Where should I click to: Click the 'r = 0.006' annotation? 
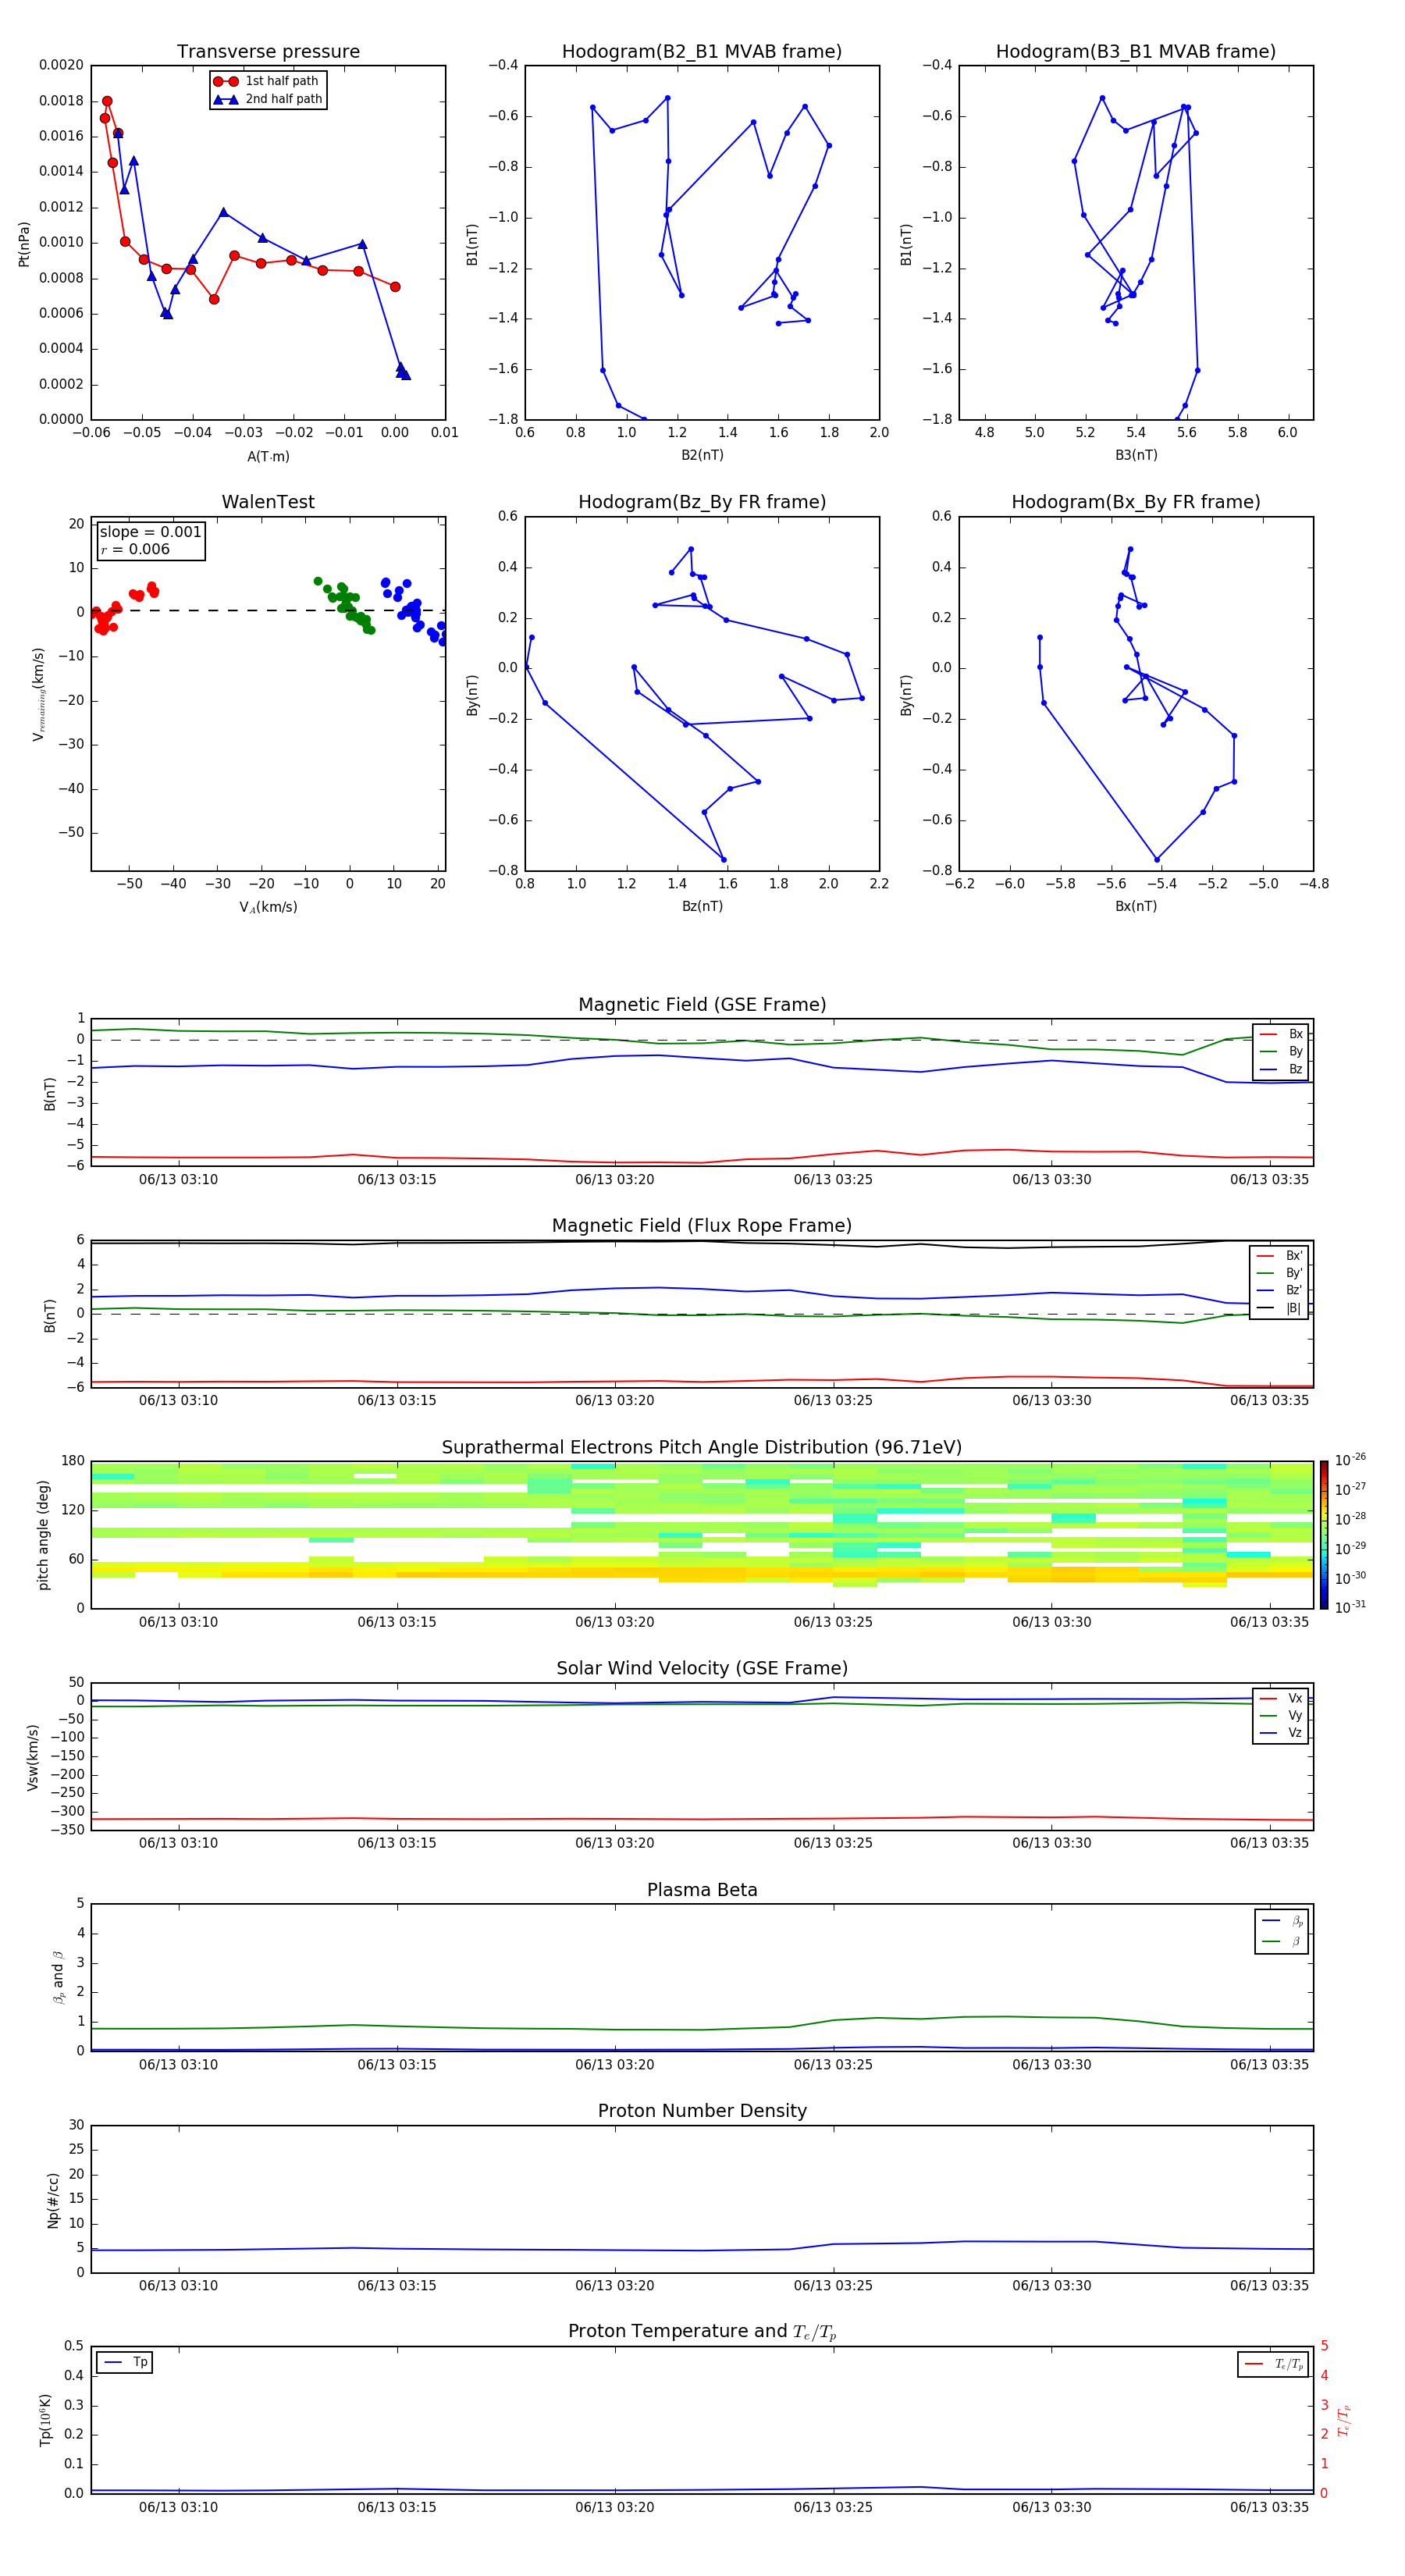135,549
